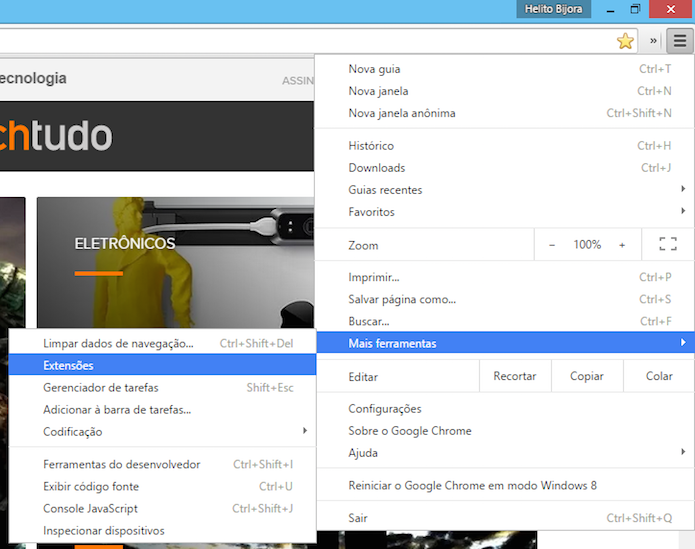
Task: Toggle fullscreen mode icon next to Zoom
Action: pyautogui.click(x=668, y=244)
